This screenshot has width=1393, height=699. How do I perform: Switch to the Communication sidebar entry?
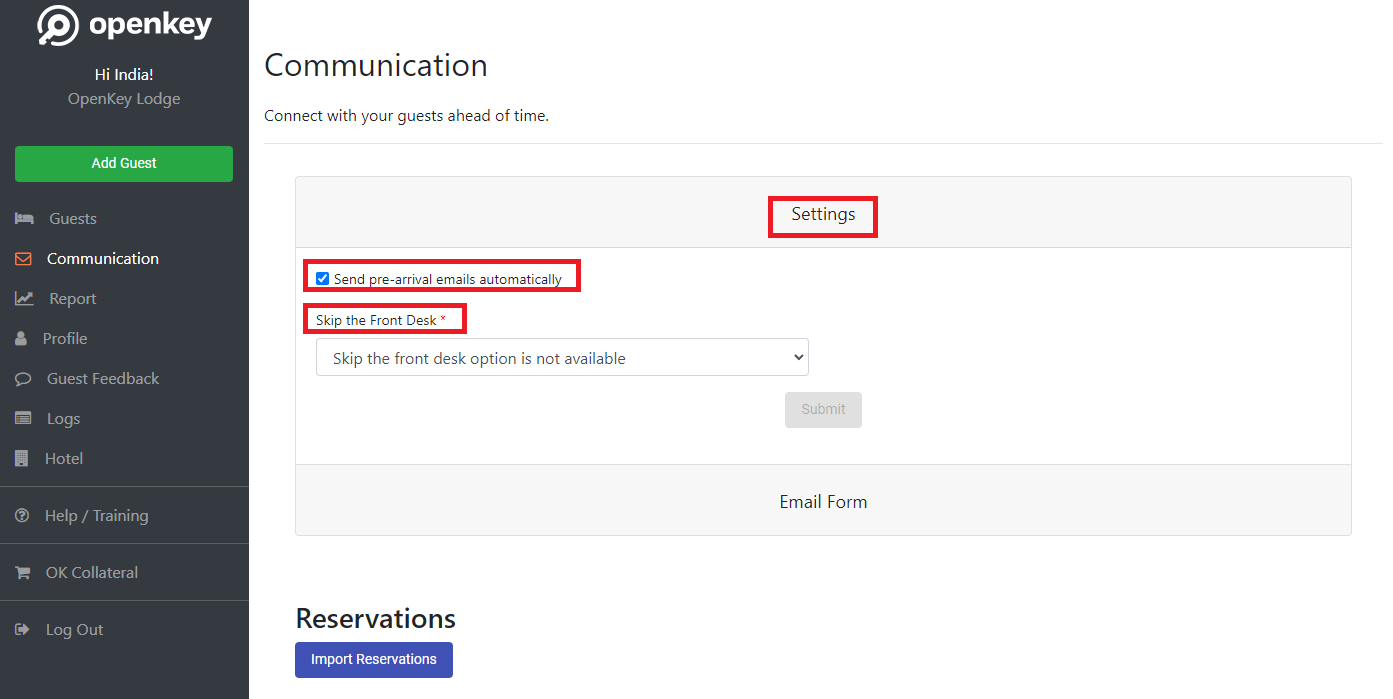tap(102, 258)
